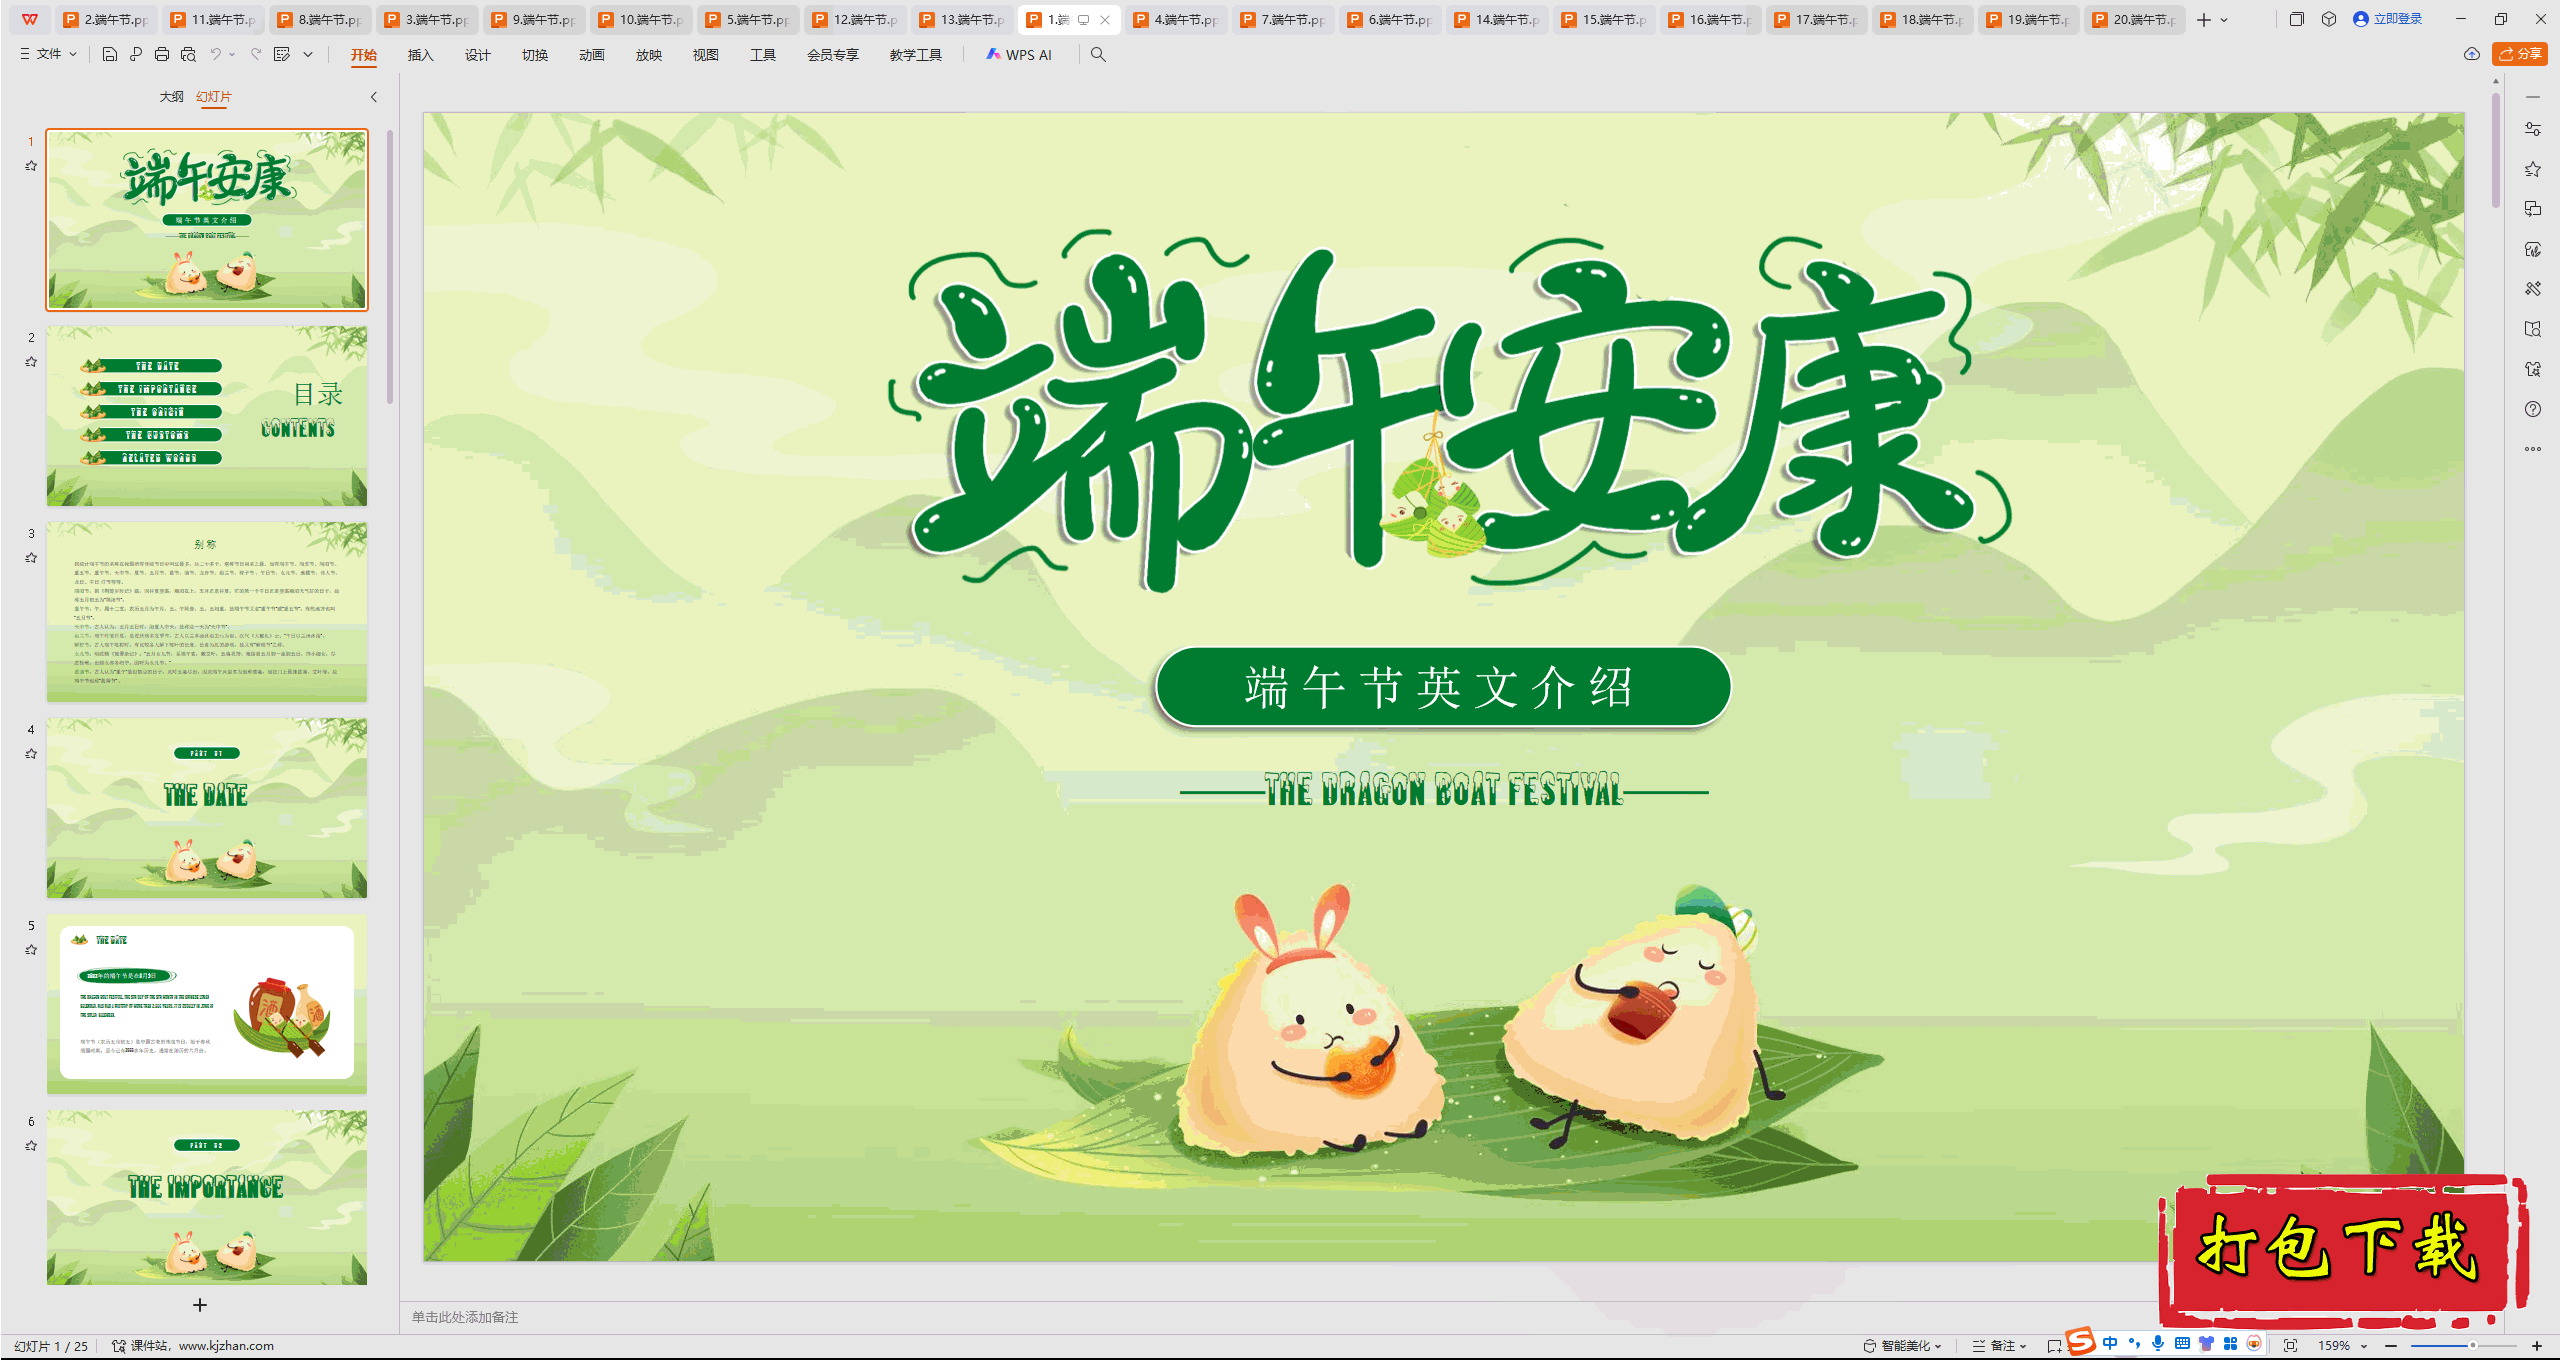
Task: Toggle Sogou Chinese/English input mode
Action: pyautogui.click(x=2110, y=1344)
